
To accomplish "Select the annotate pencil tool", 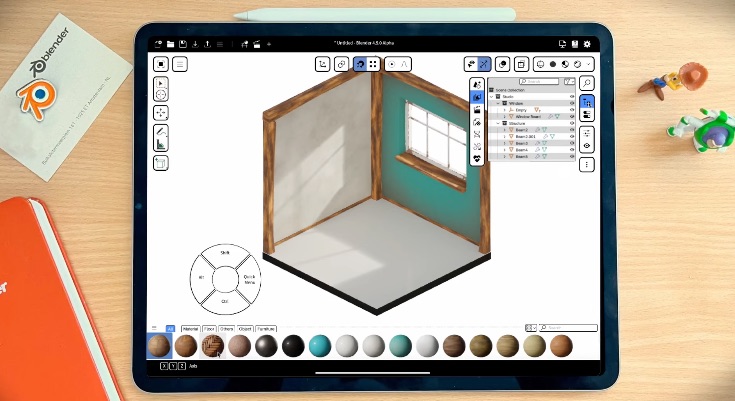I will (x=161, y=132).
